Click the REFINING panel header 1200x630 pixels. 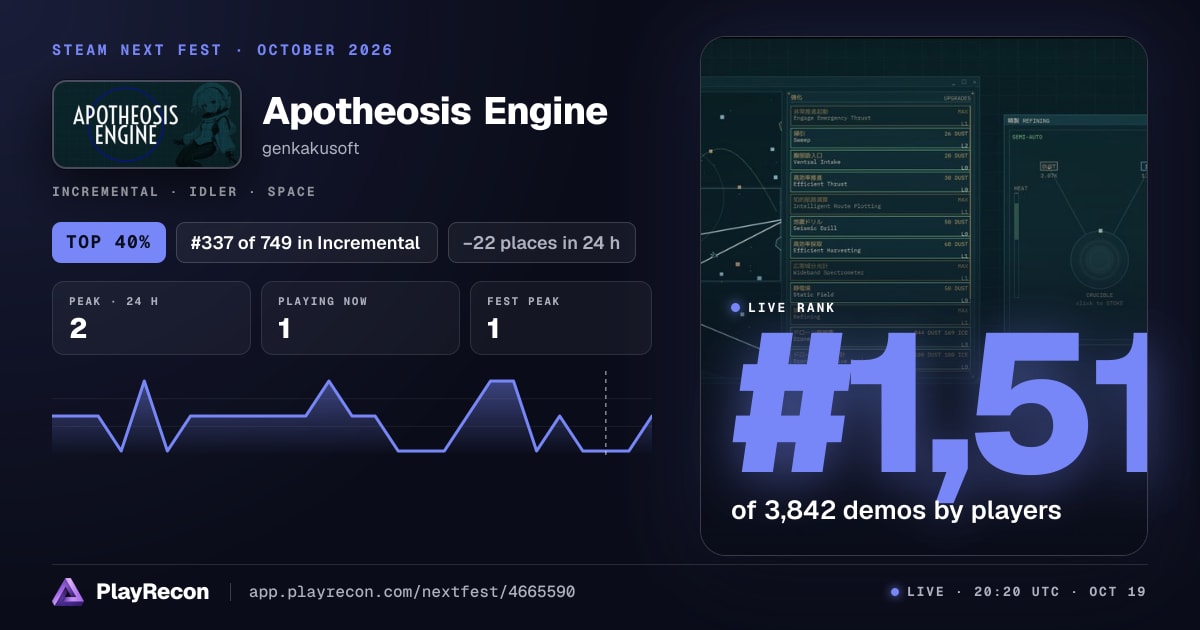click(x=1075, y=121)
